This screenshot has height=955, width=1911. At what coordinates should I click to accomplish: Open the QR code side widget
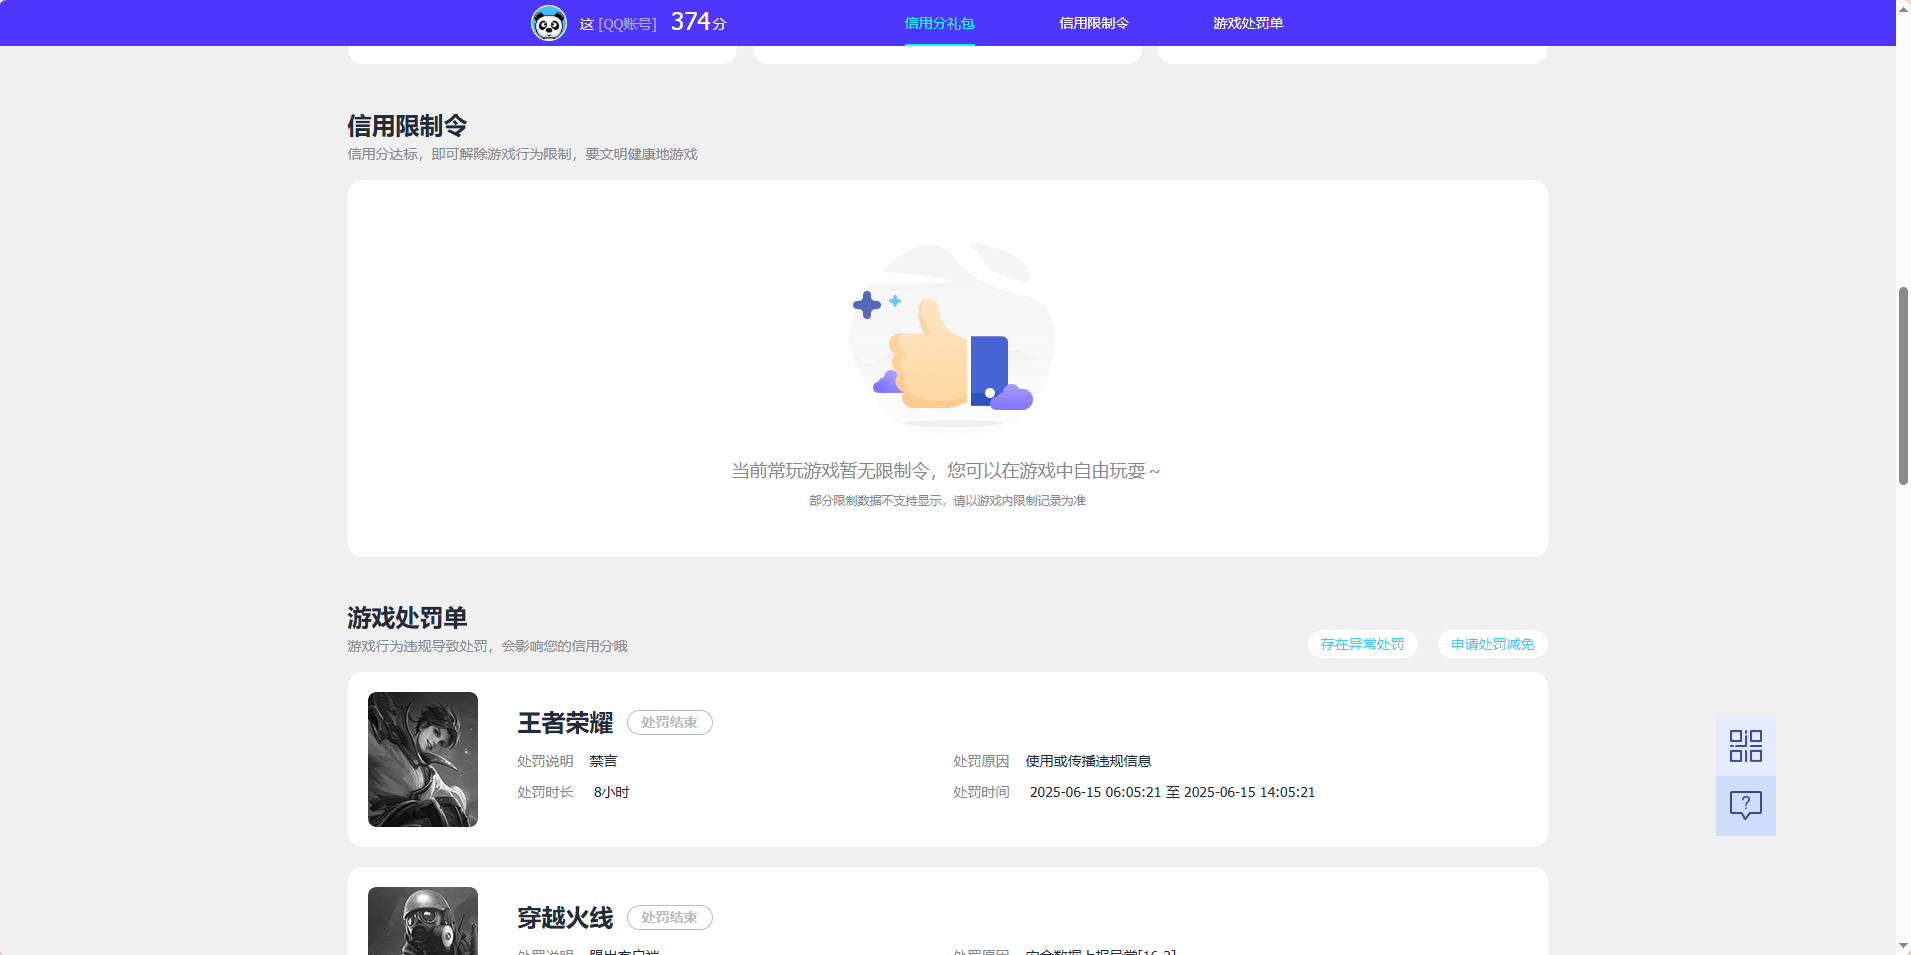[1746, 746]
